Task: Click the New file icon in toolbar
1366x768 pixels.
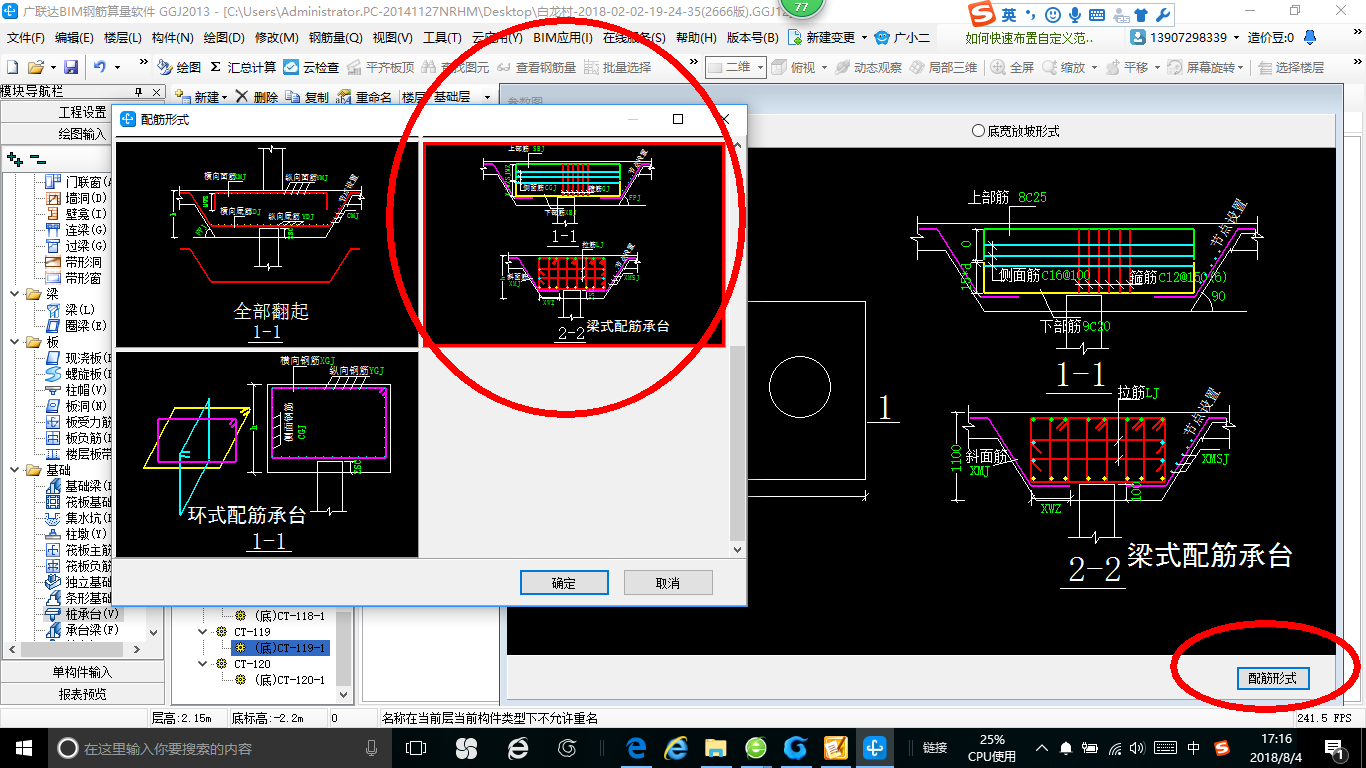Action: point(13,67)
